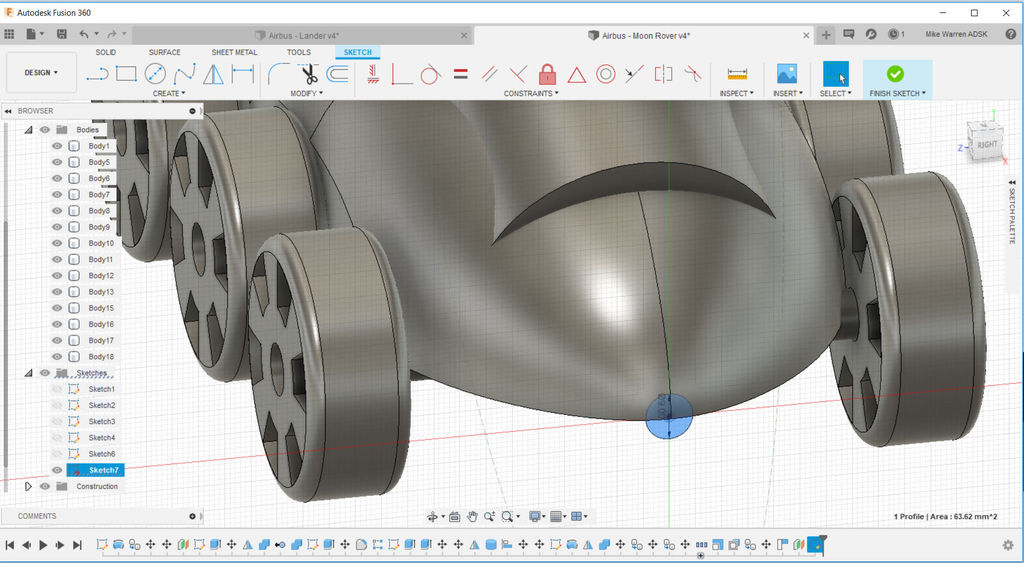Switch to the SURFACE tab
Screen dimensions: 1024x563
click(x=165, y=52)
